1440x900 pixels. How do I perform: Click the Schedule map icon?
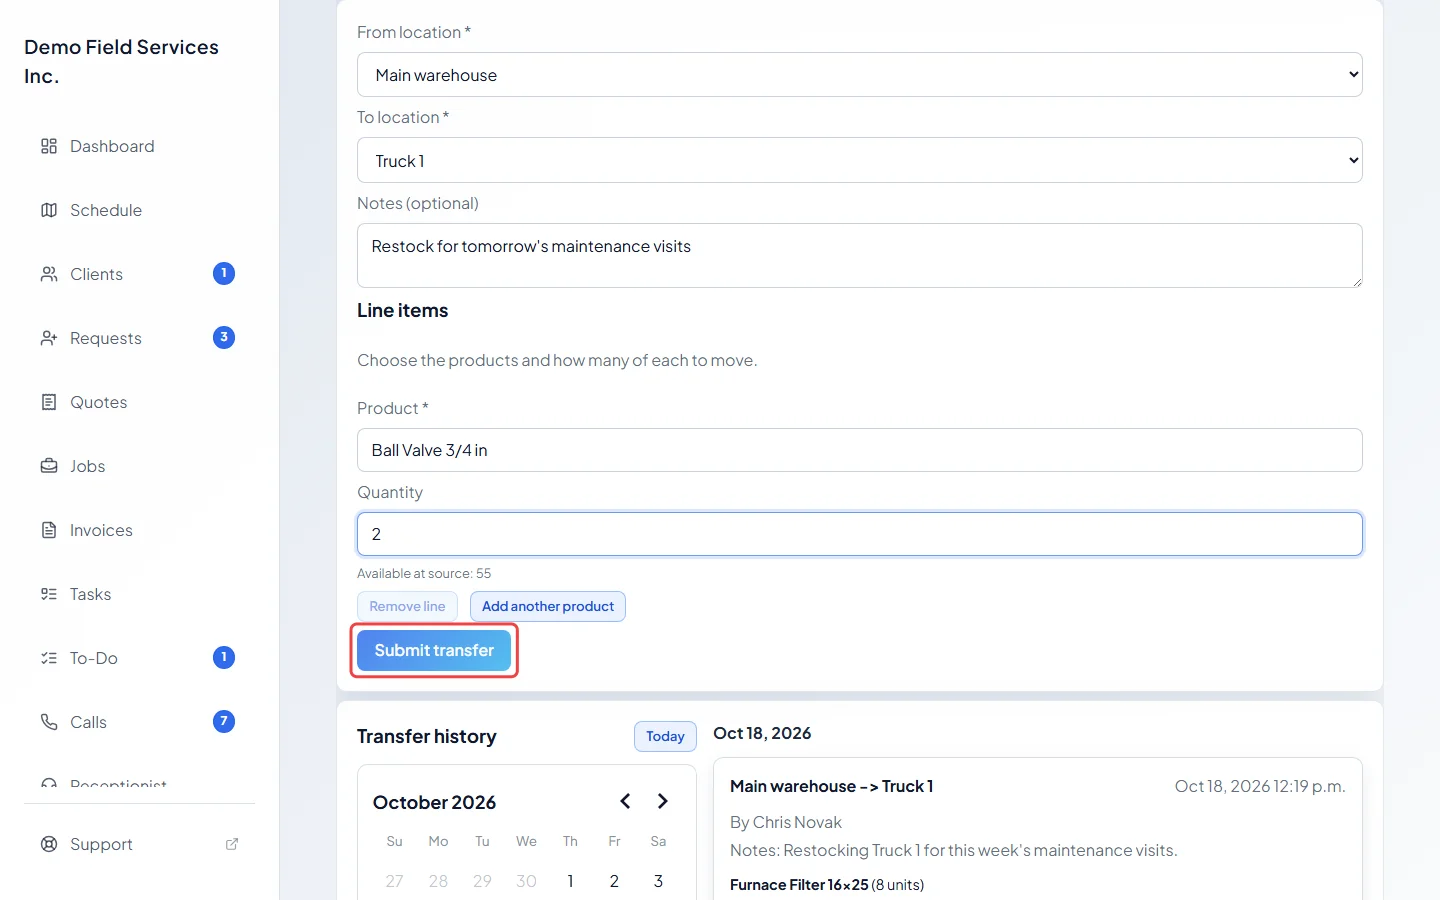coord(49,210)
